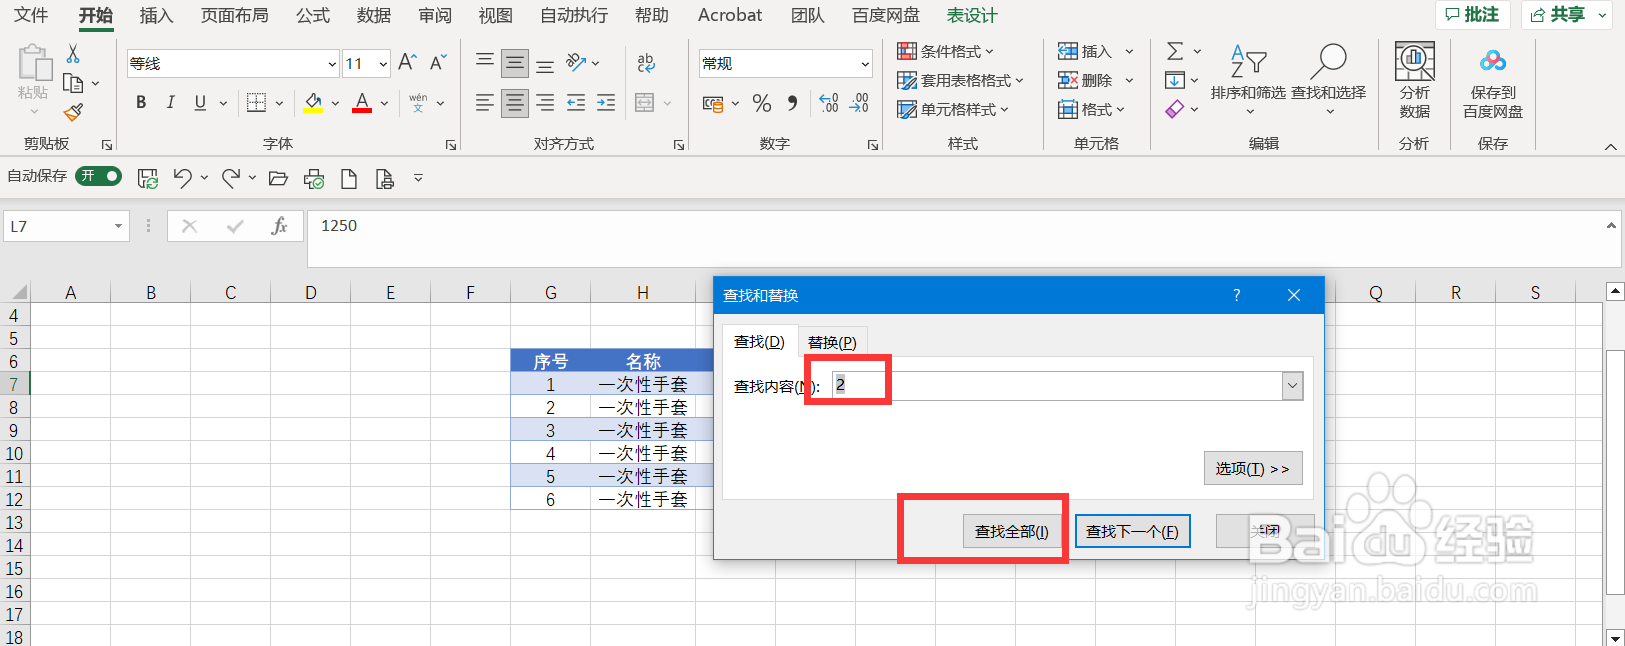Click the 选项(T) >> button

tap(1253, 468)
